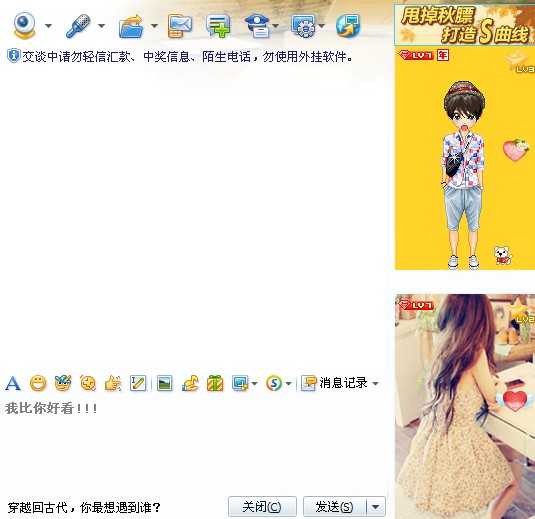Expand the 消息记录 dropdown arrow
Image resolution: width=535 pixels, height=519 pixels.
pos(375,384)
